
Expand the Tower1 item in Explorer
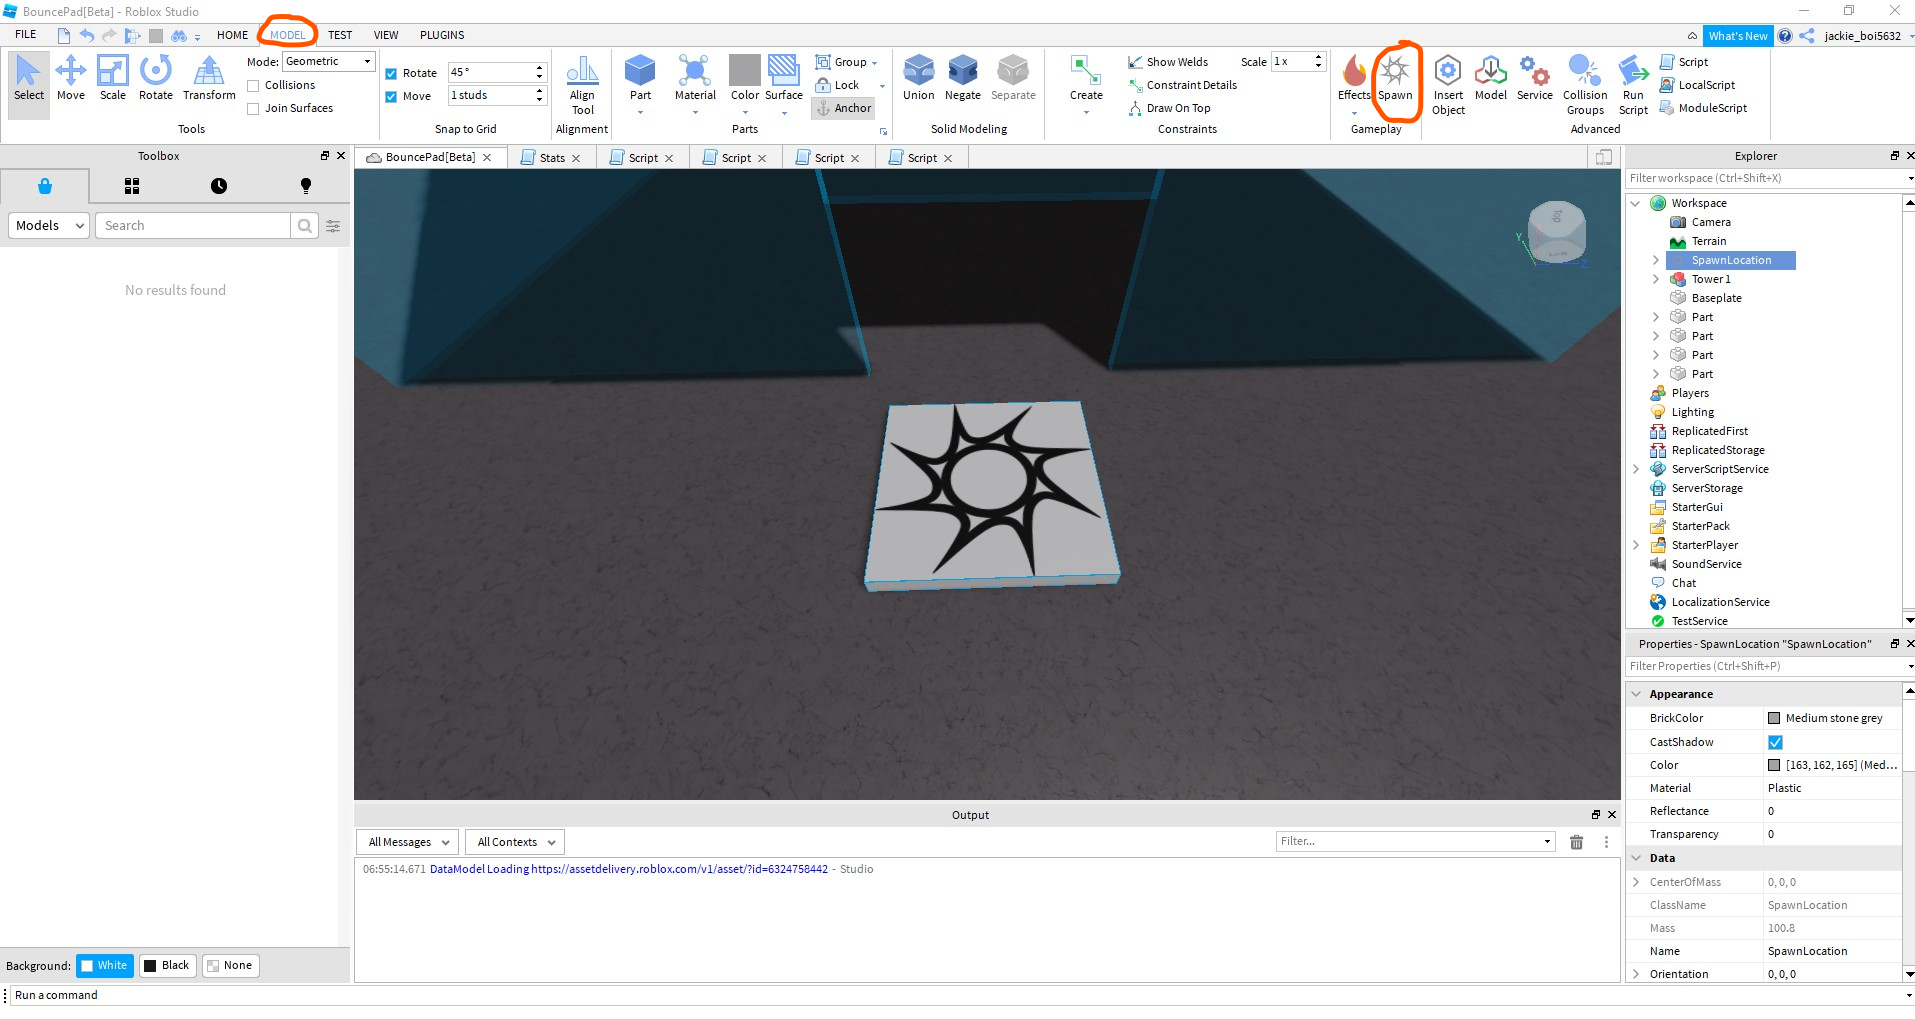coord(1656,279)
